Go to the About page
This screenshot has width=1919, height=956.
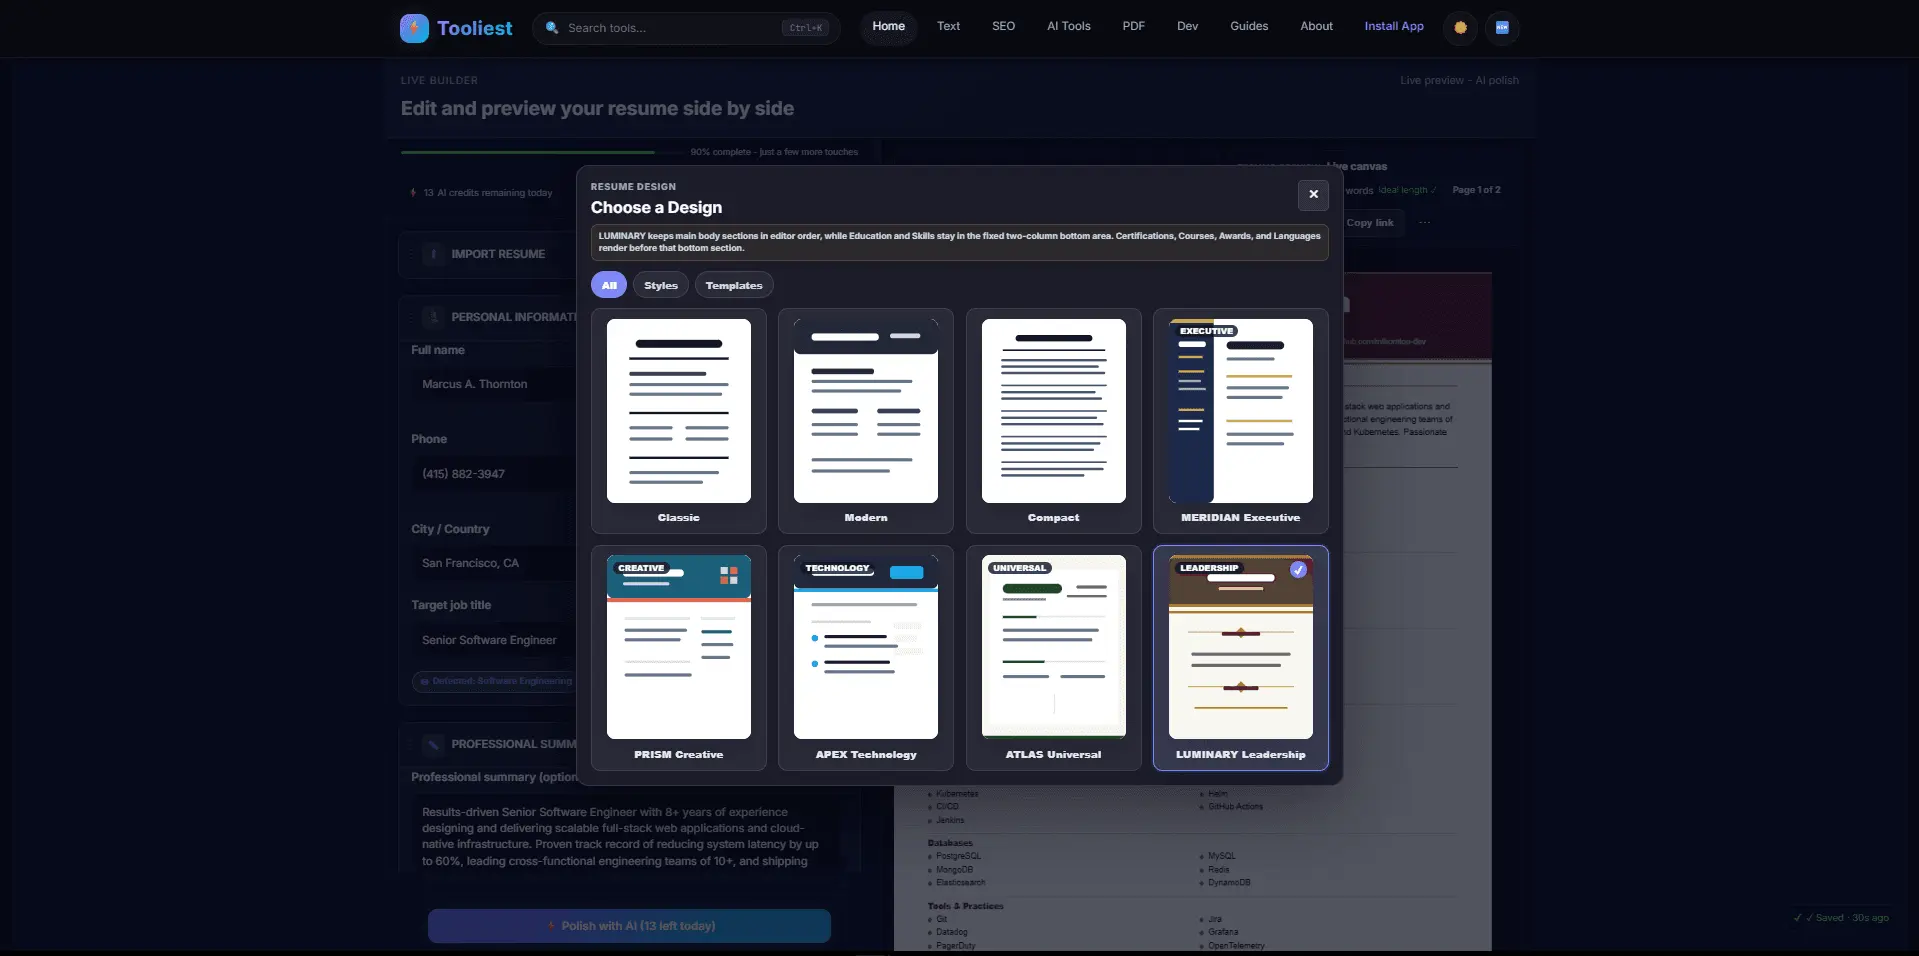point(1316,27)
